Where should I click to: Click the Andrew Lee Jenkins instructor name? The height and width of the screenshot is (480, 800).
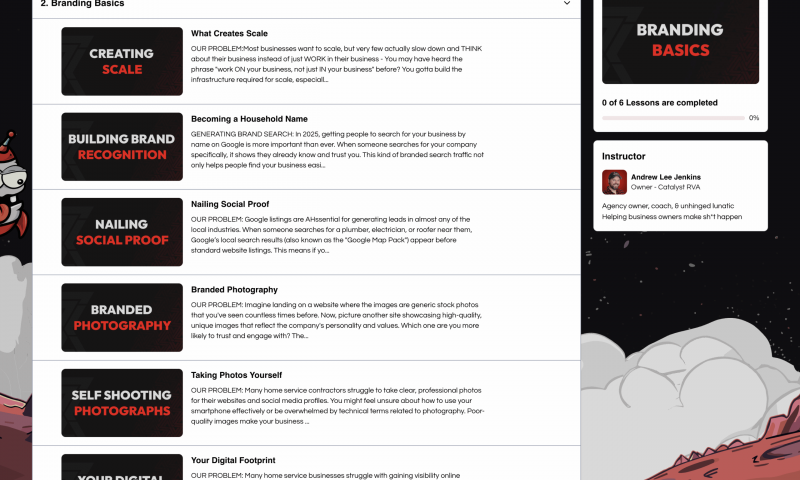coord(665,177)
